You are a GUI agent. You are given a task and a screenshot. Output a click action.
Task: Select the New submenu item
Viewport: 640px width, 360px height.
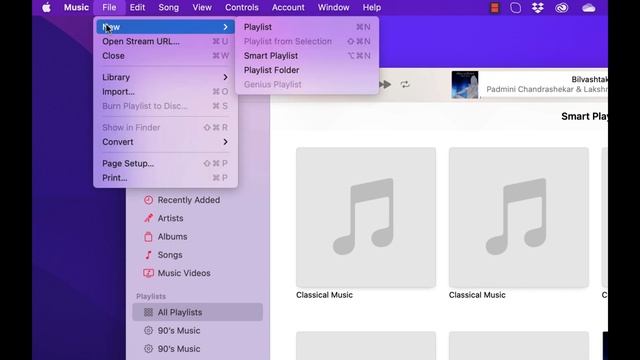(x=165, y=27)
